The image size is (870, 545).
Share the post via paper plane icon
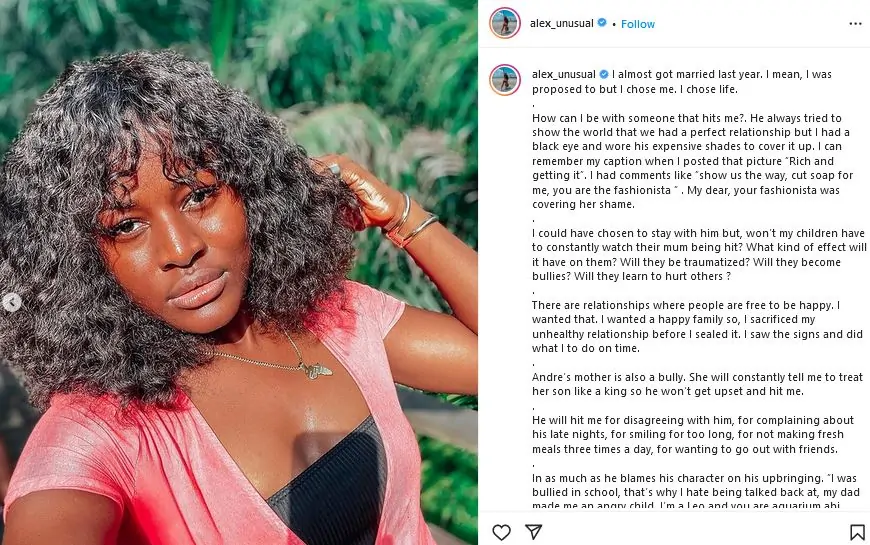(x=532, y=533)
